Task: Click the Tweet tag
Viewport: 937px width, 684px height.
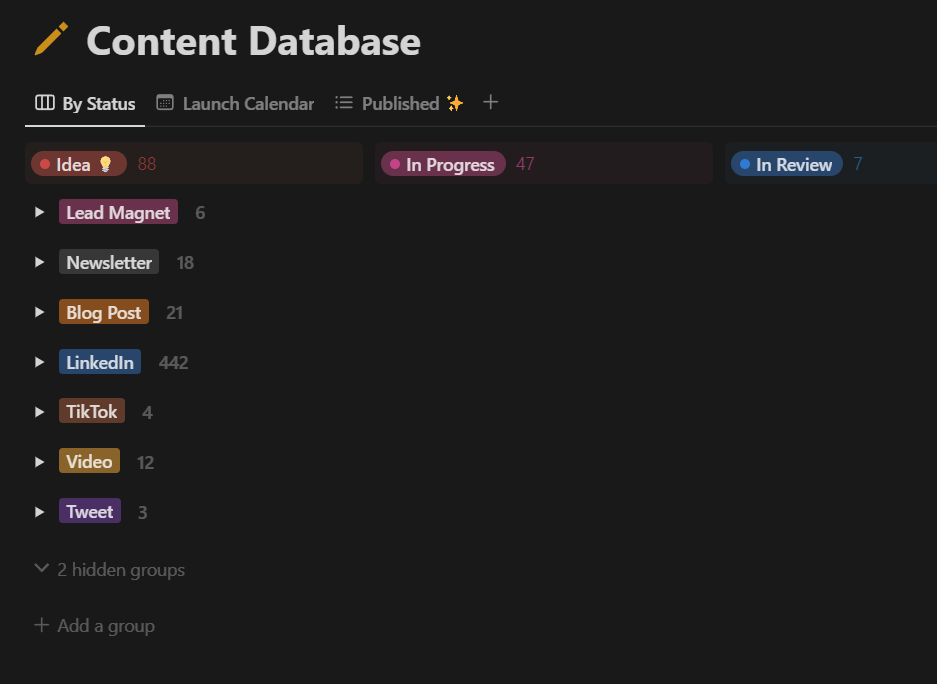Action: point(90,512)
